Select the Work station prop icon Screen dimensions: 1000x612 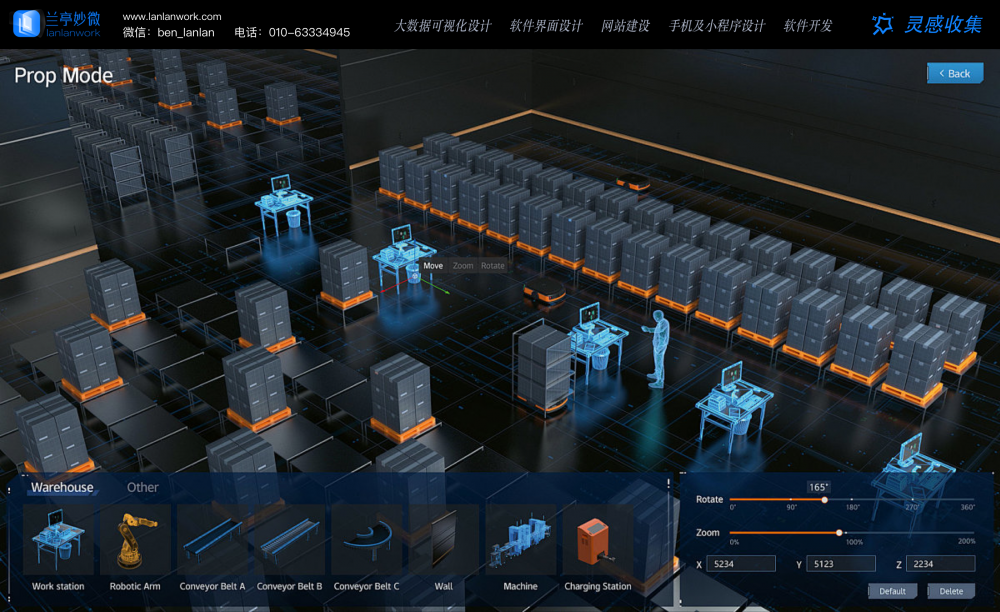58,540
